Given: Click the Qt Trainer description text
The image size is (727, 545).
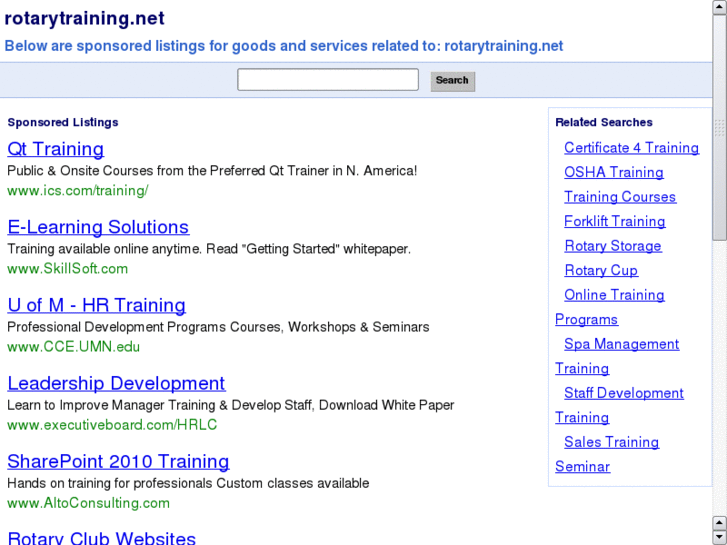Looking at the screenshot, I should coord(212,171).
